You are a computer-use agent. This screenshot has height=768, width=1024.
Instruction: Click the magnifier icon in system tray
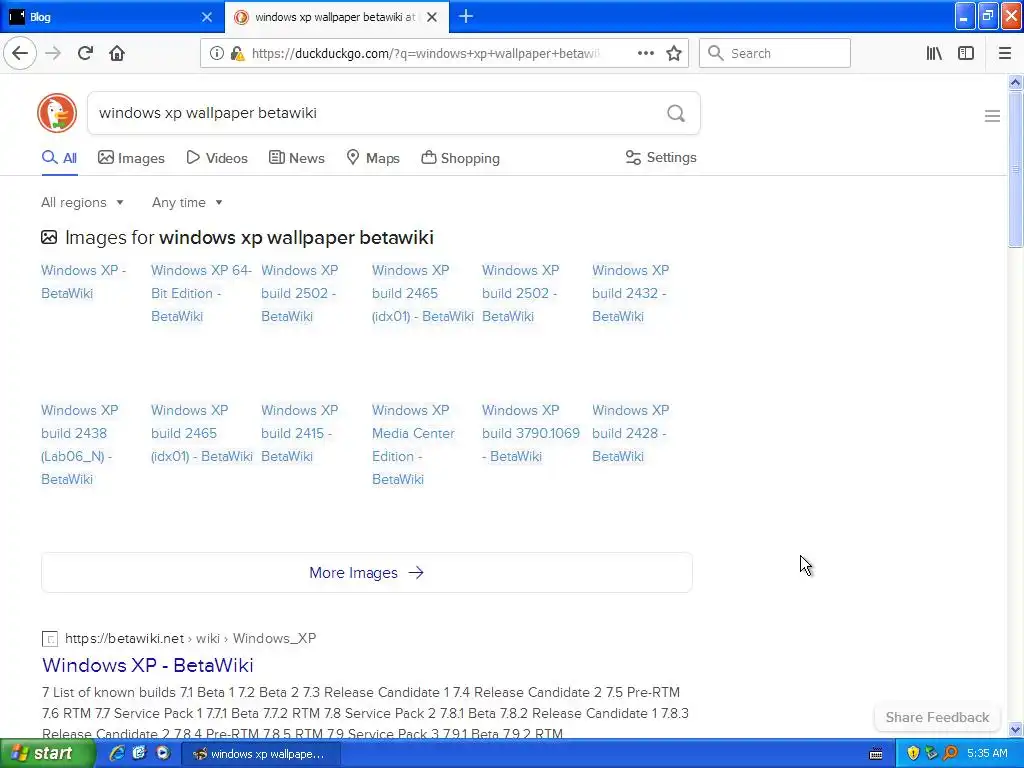click(950, 753)
